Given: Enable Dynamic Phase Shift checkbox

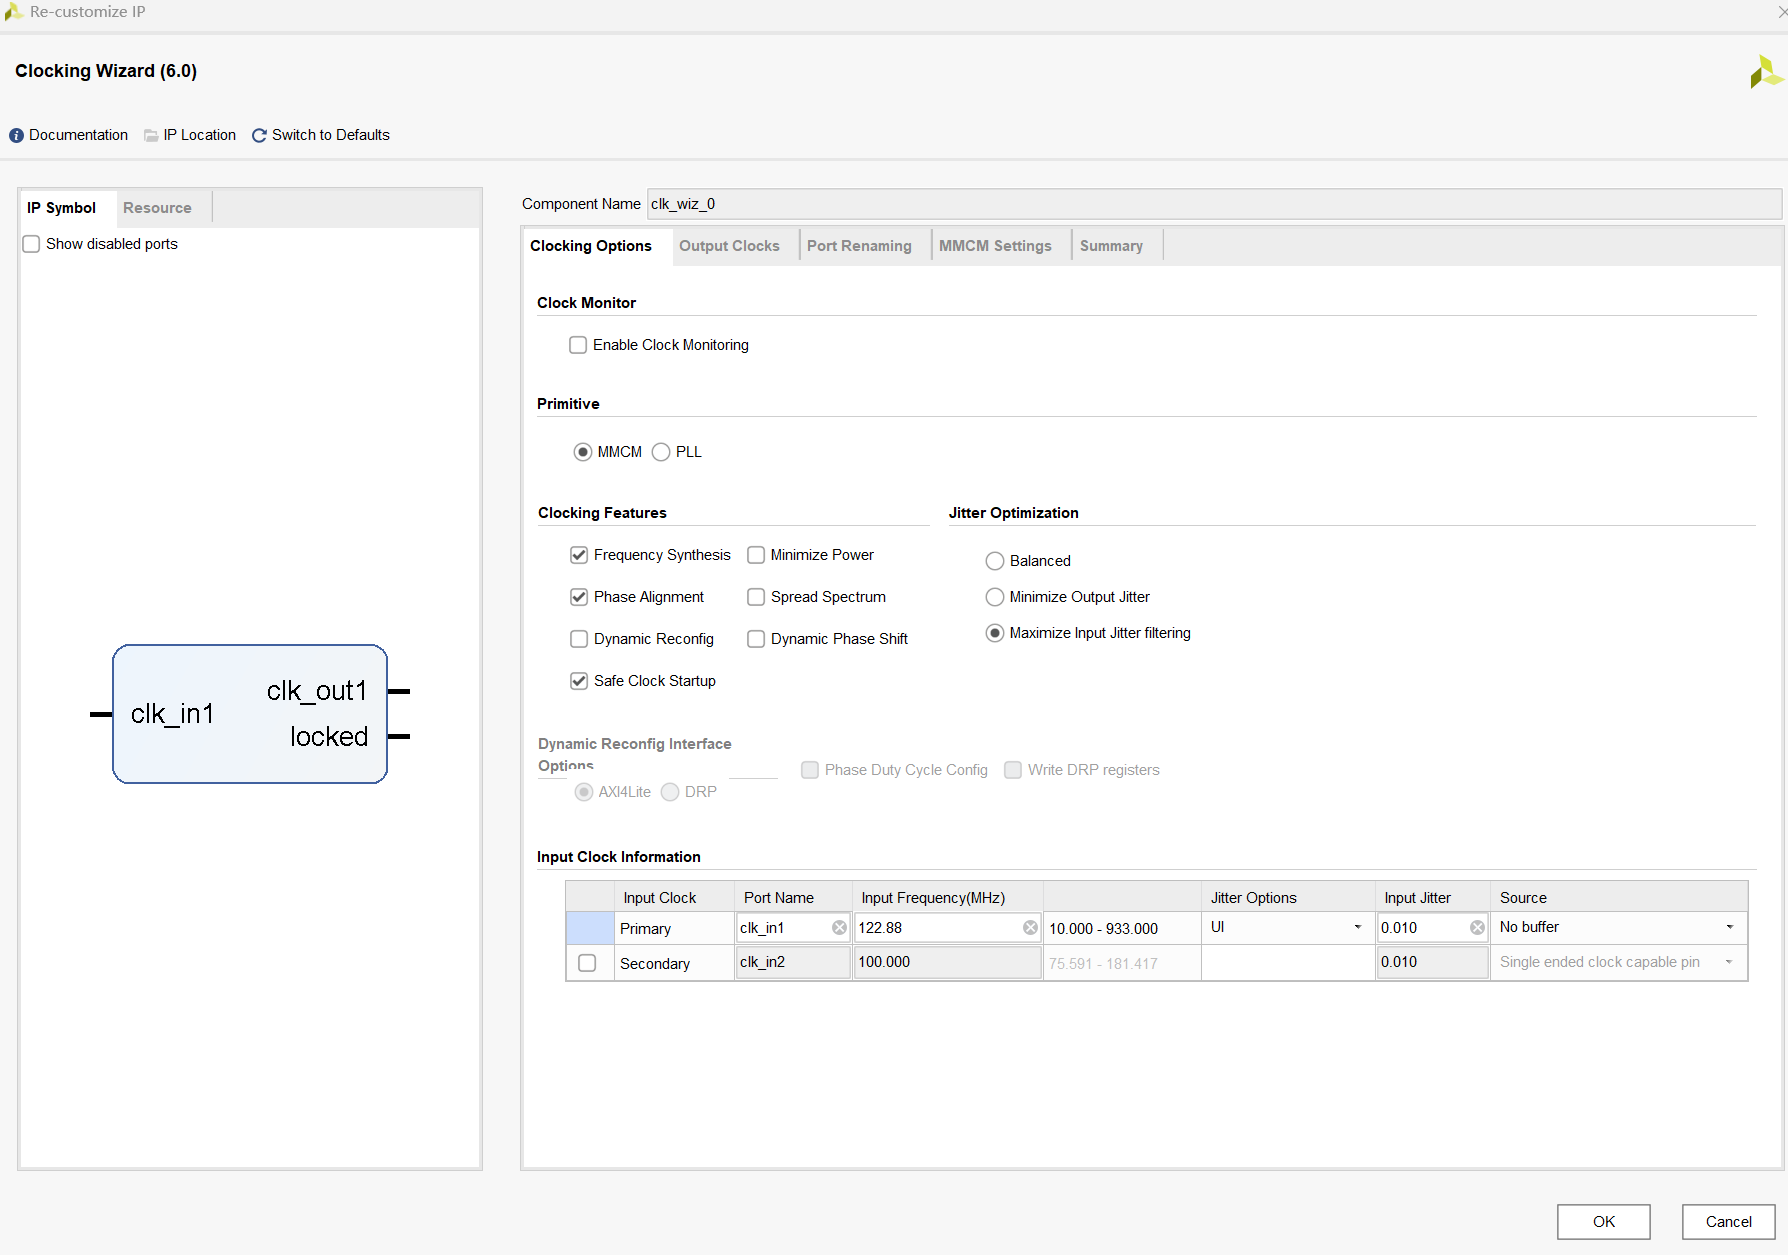Looking at the screenshot, I should (x=756, y=639).
